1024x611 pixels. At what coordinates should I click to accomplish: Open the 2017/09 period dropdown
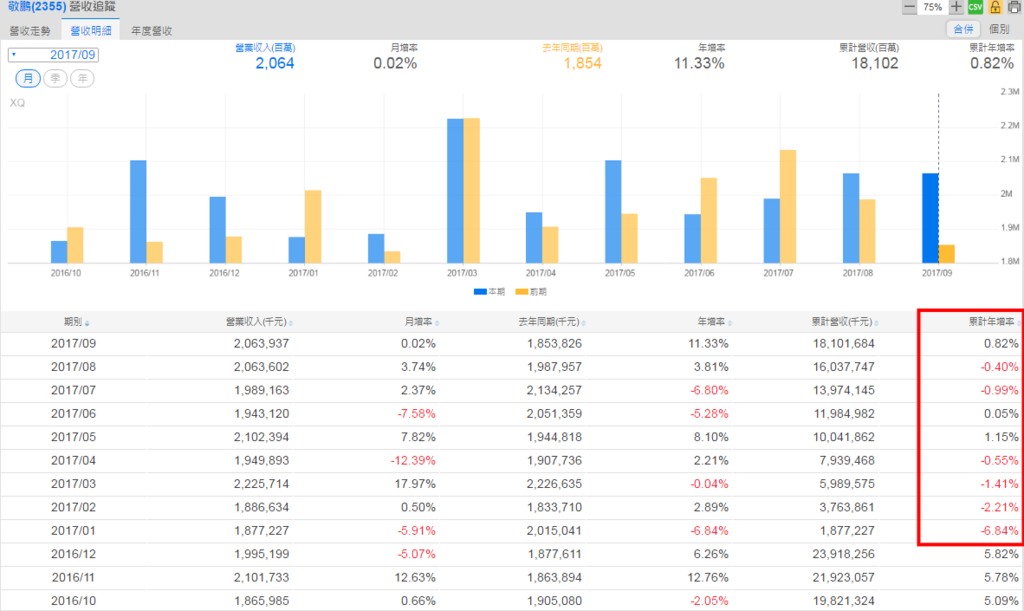tap(53, 55)
